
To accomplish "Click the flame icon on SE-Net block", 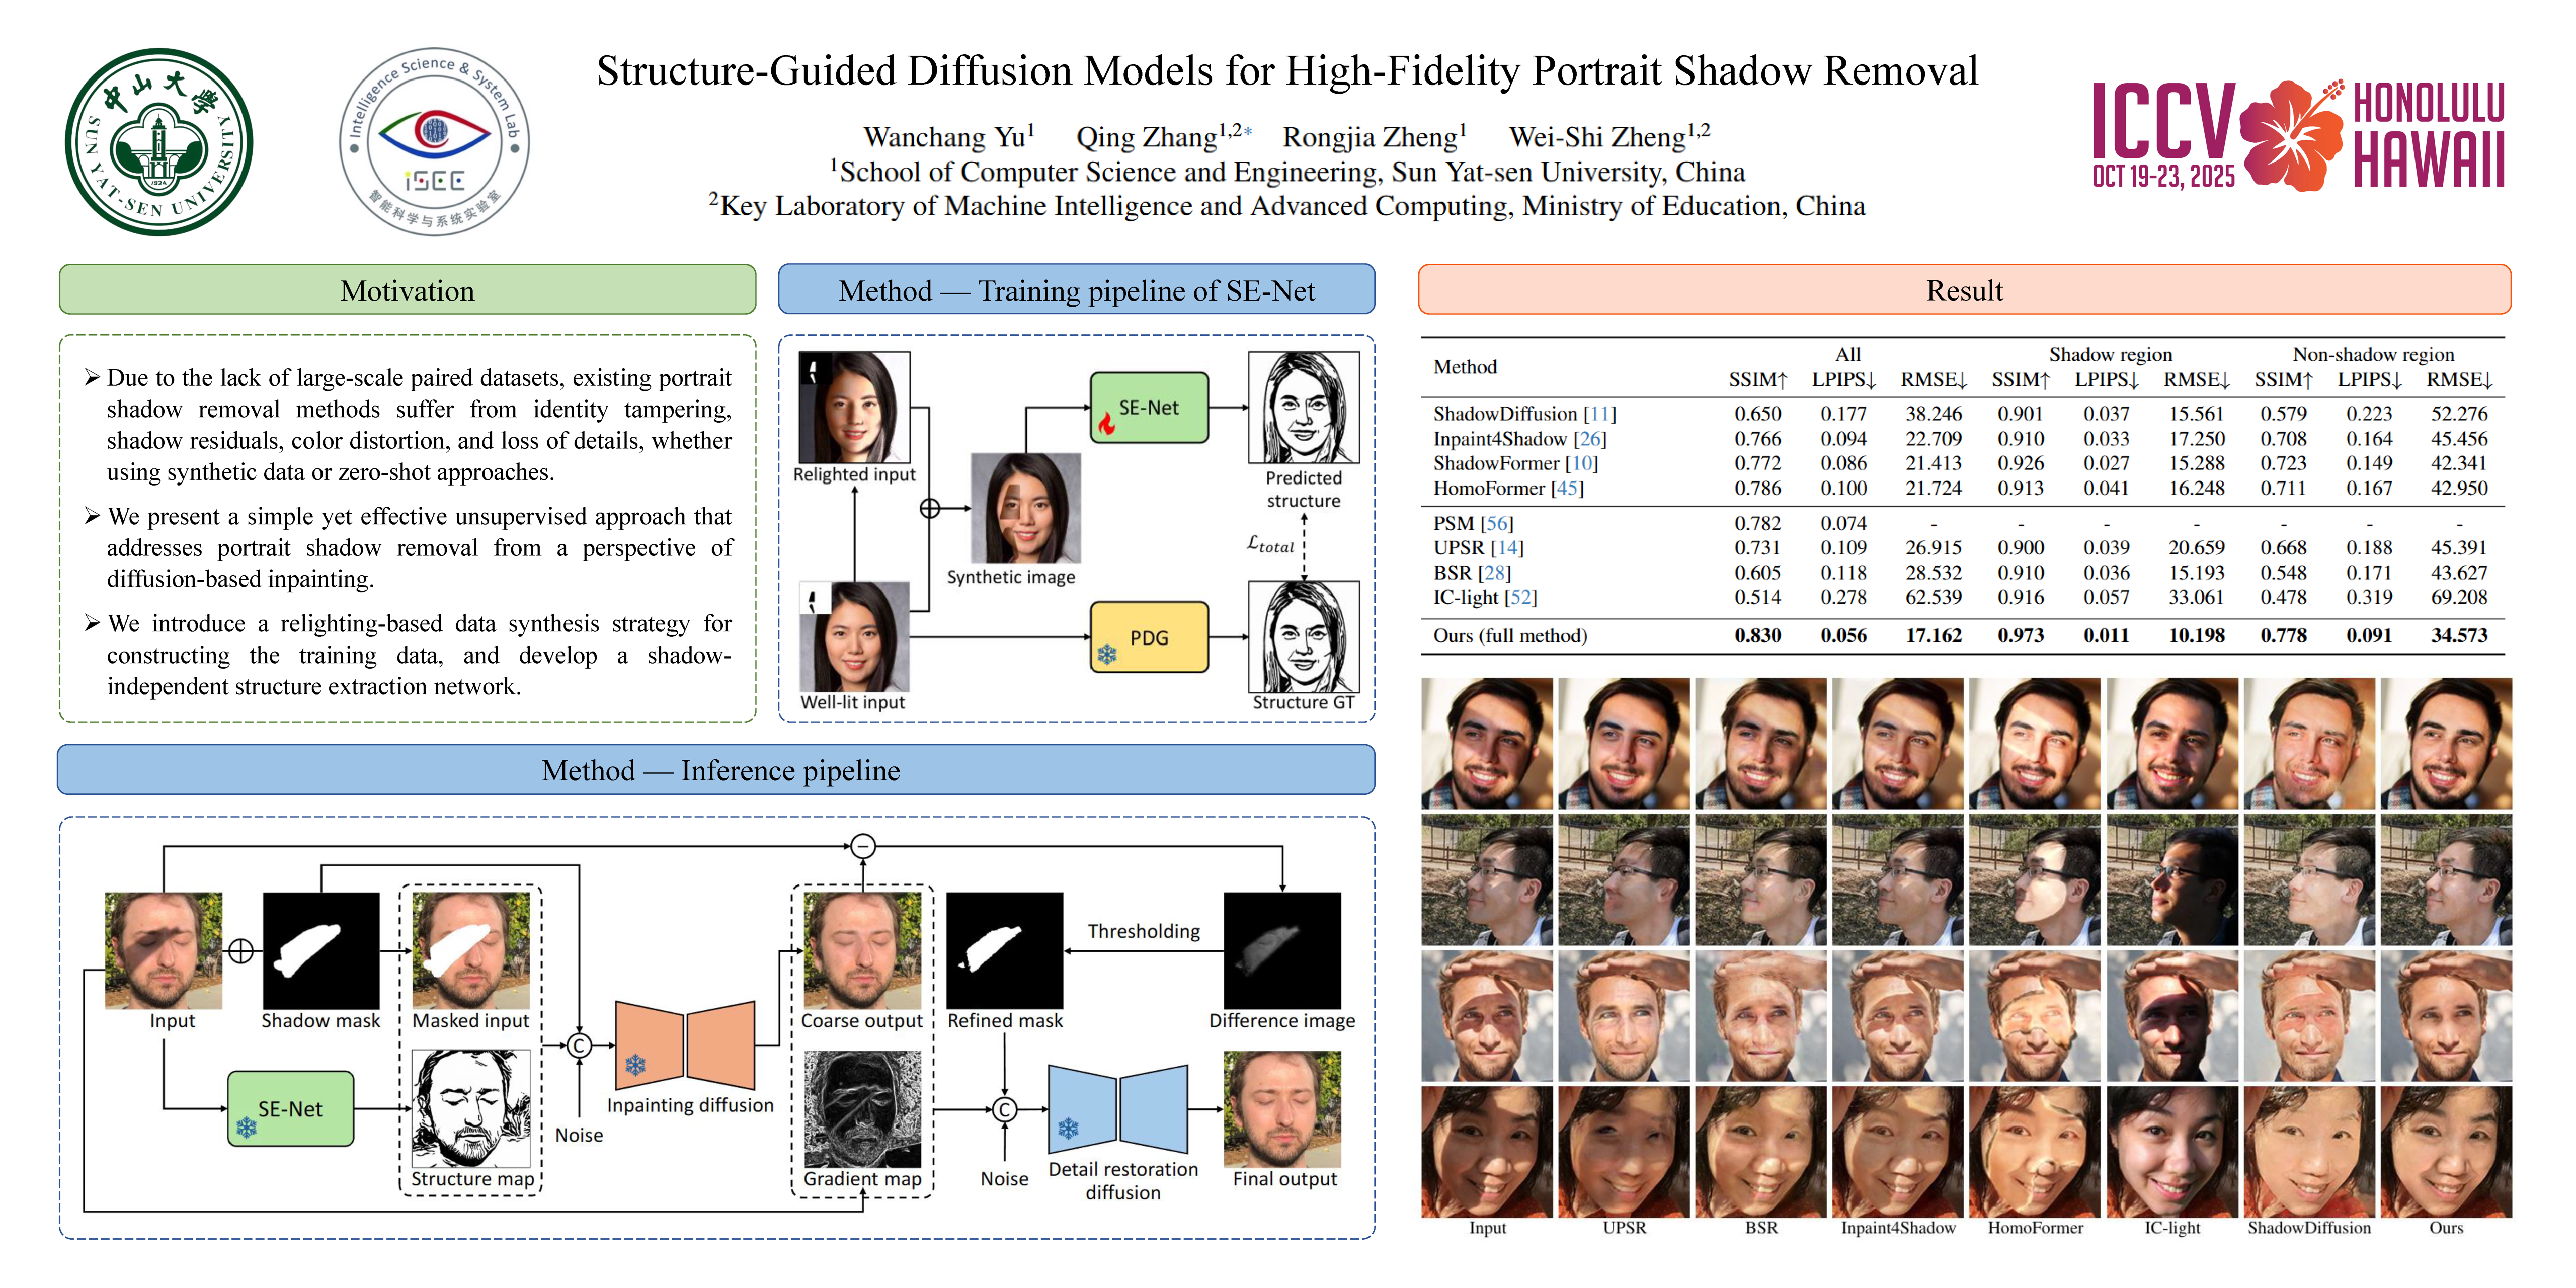I will coord(1106,424).
